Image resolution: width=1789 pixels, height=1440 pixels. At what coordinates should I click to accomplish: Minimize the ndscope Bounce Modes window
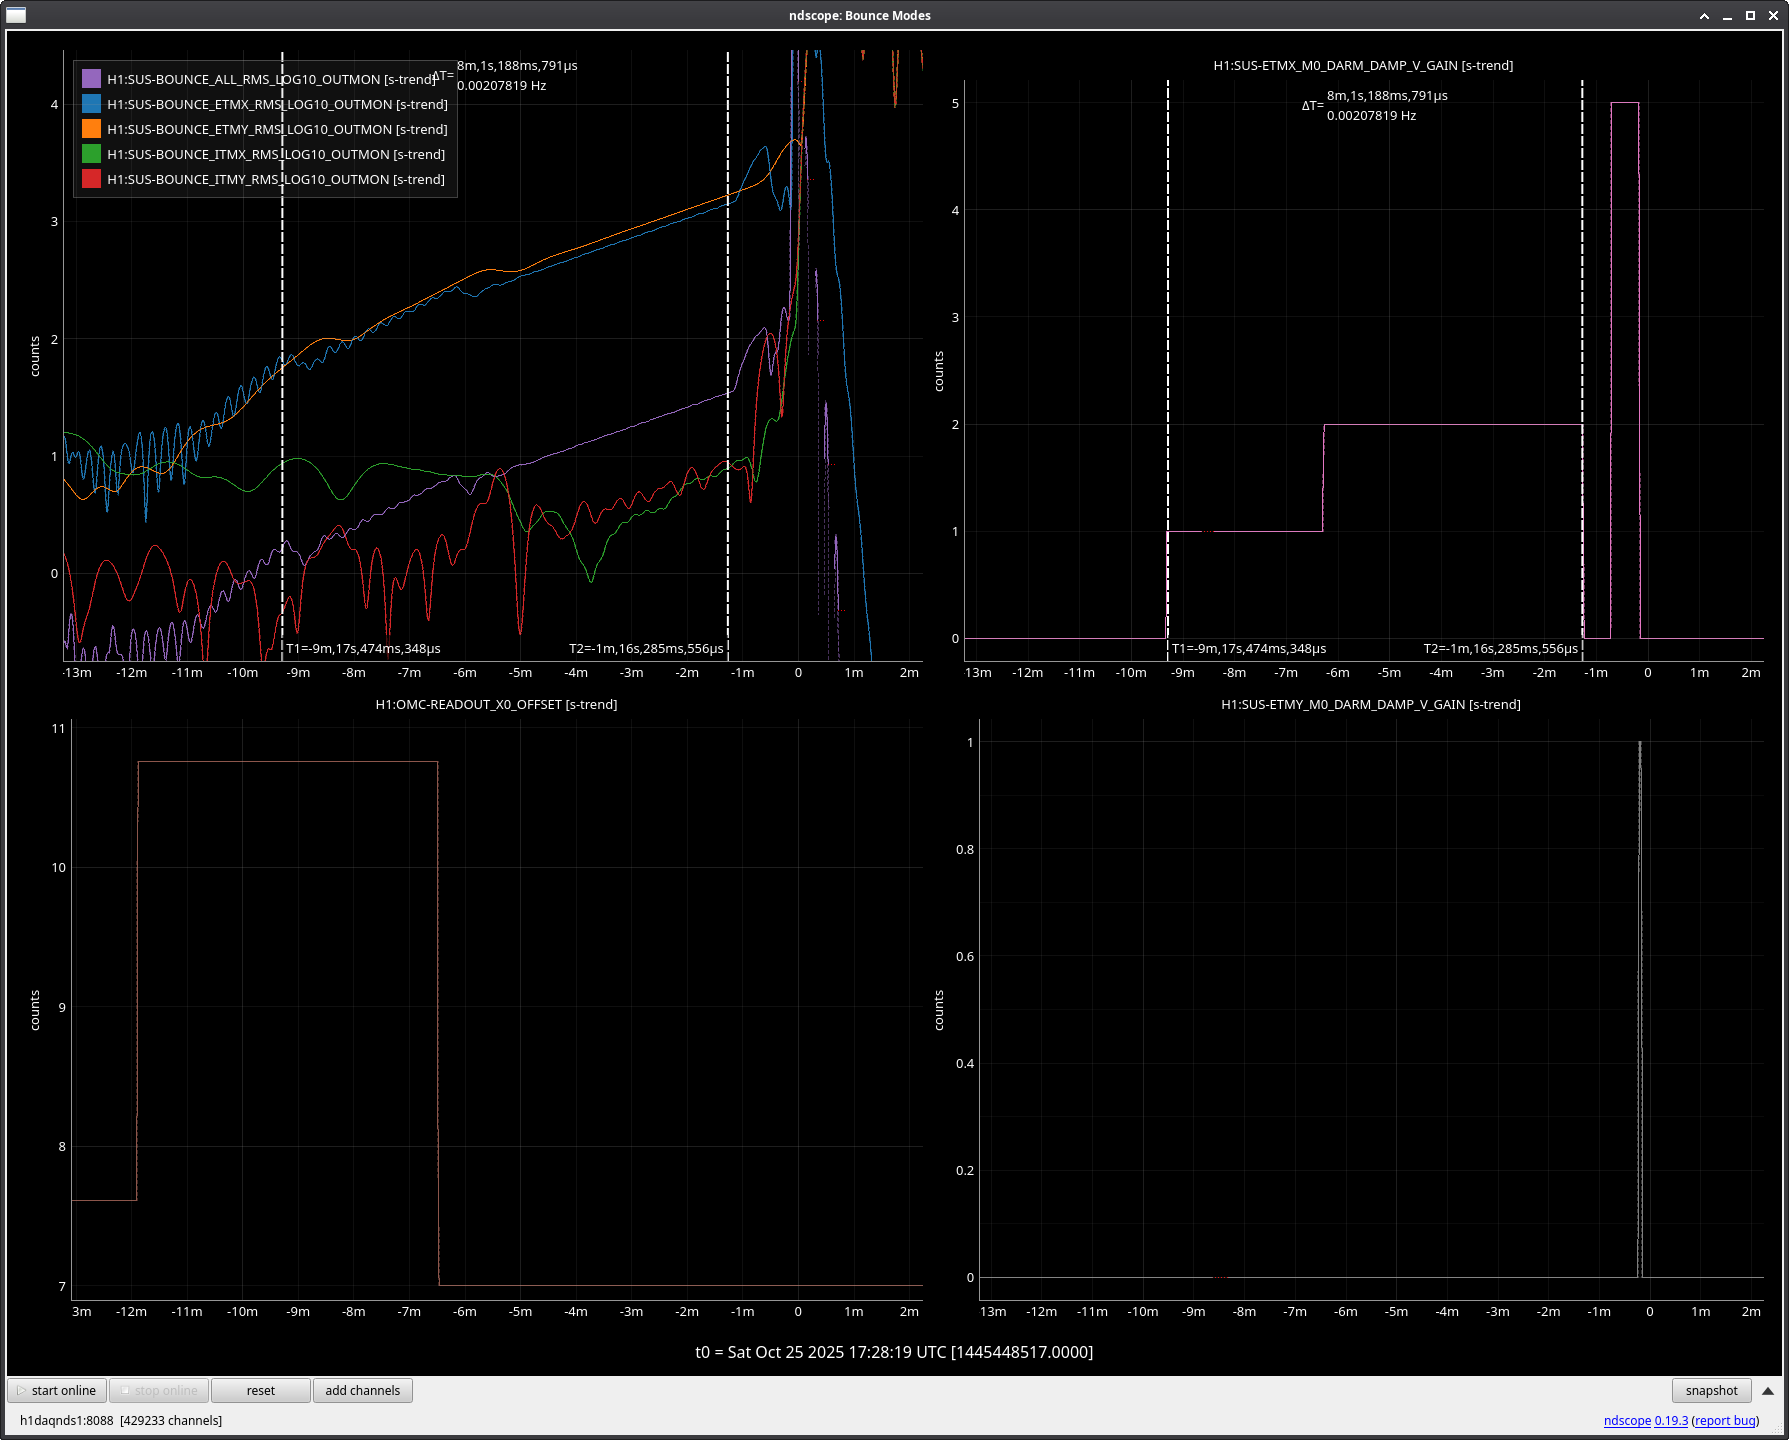click(1727, 15)
